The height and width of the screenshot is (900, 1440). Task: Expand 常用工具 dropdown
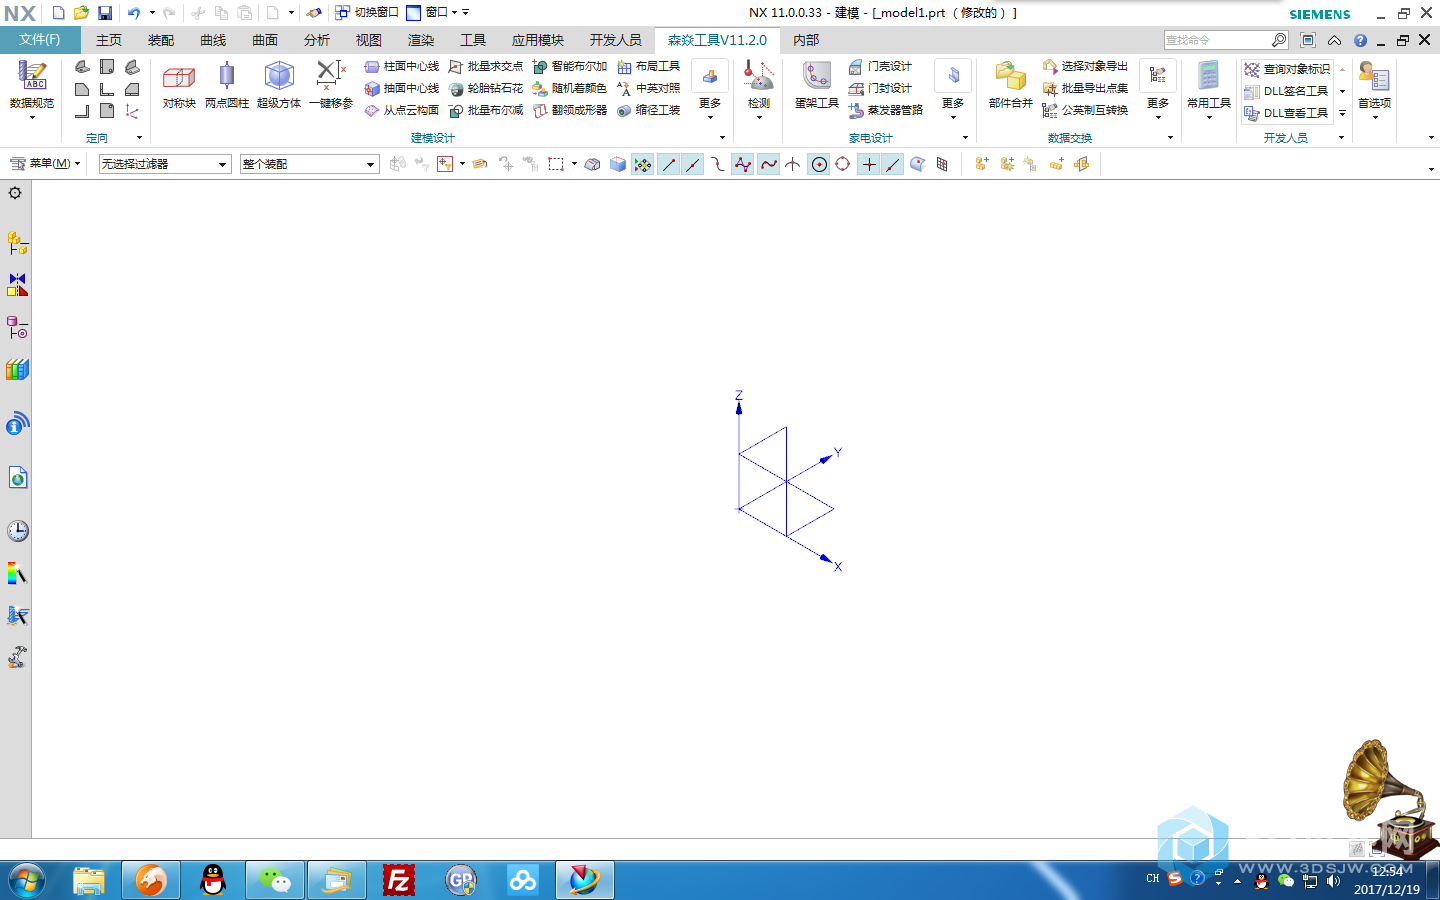[x=1209, y=118]
